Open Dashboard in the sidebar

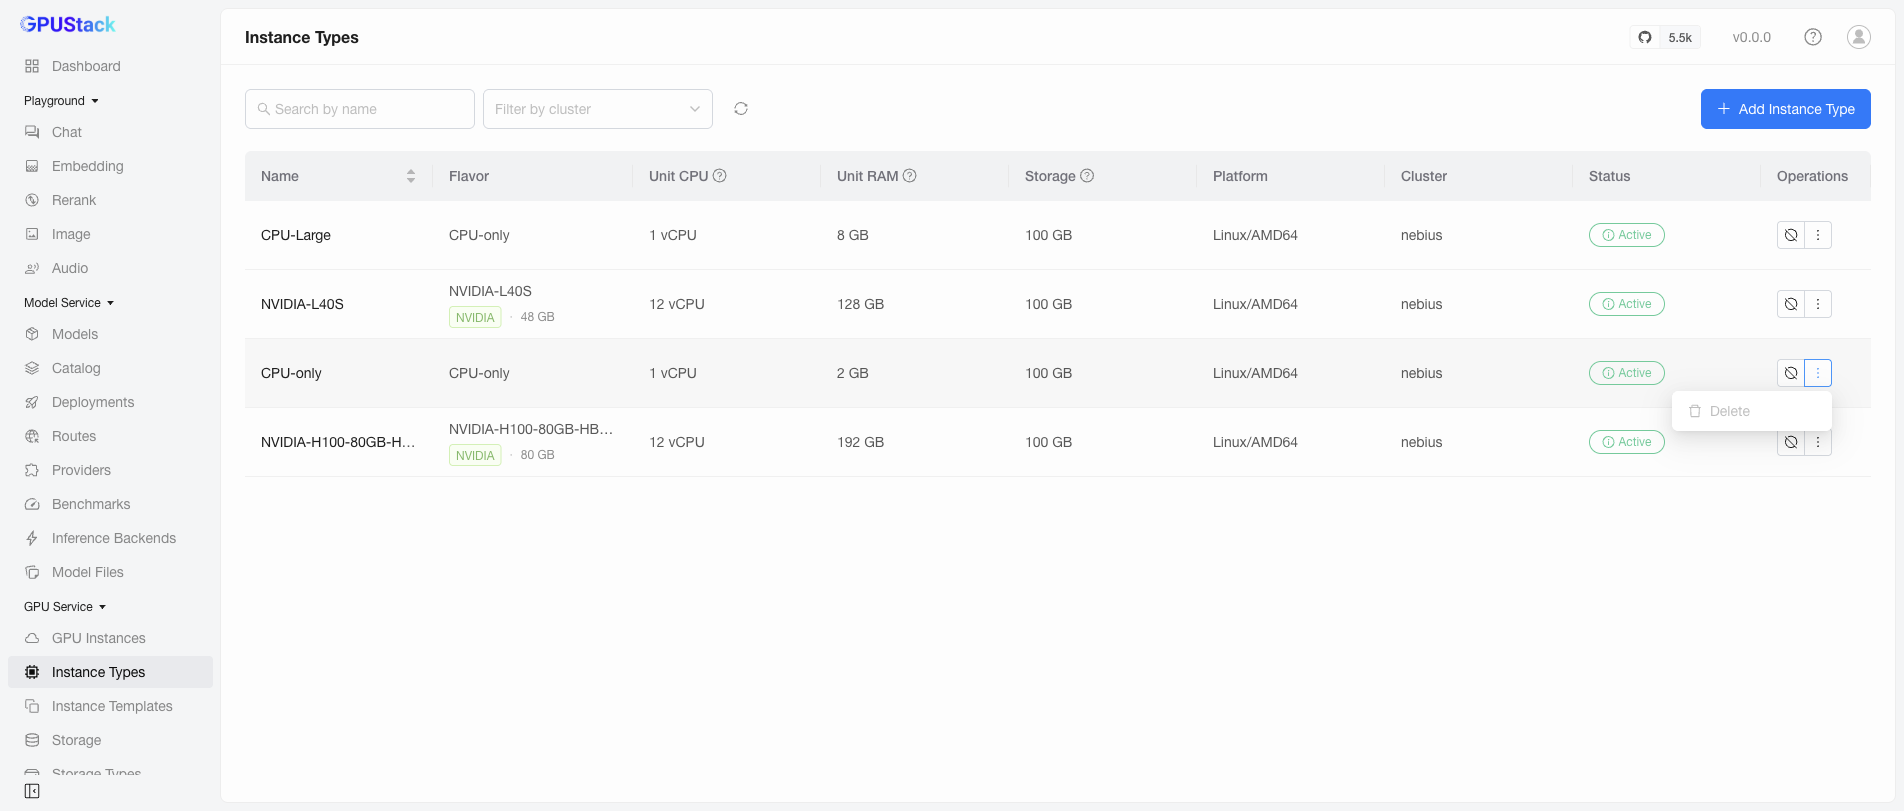pyautogui.click(x=110, y=66)
